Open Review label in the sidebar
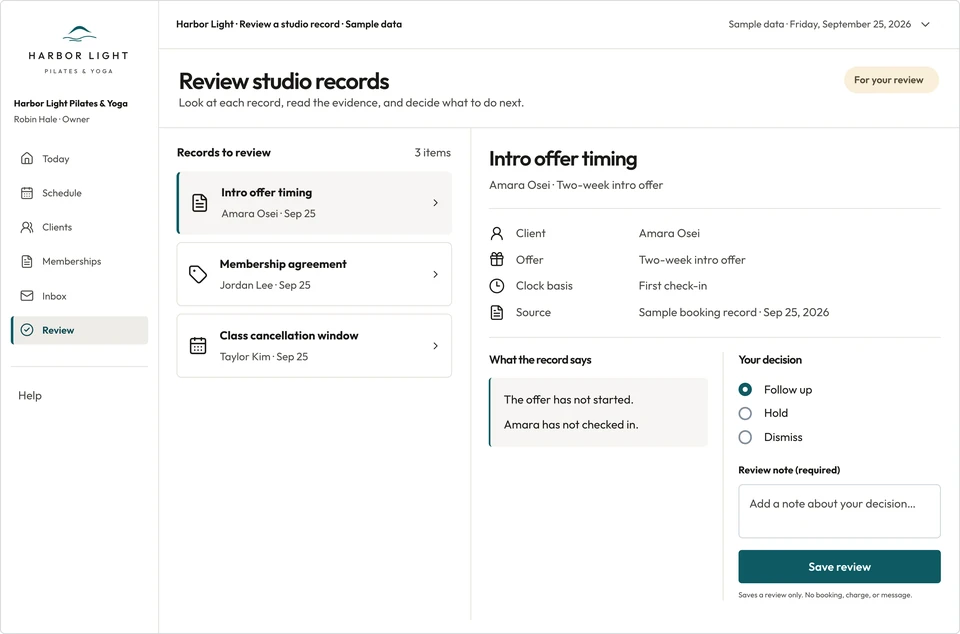Image resolution: width=960 pixels, height=634 pixels. click(58, 330)
